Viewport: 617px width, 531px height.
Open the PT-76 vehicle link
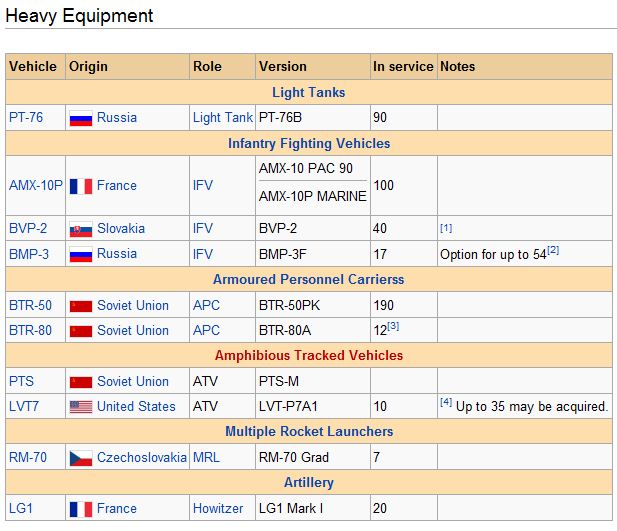(x=26, y=118)
